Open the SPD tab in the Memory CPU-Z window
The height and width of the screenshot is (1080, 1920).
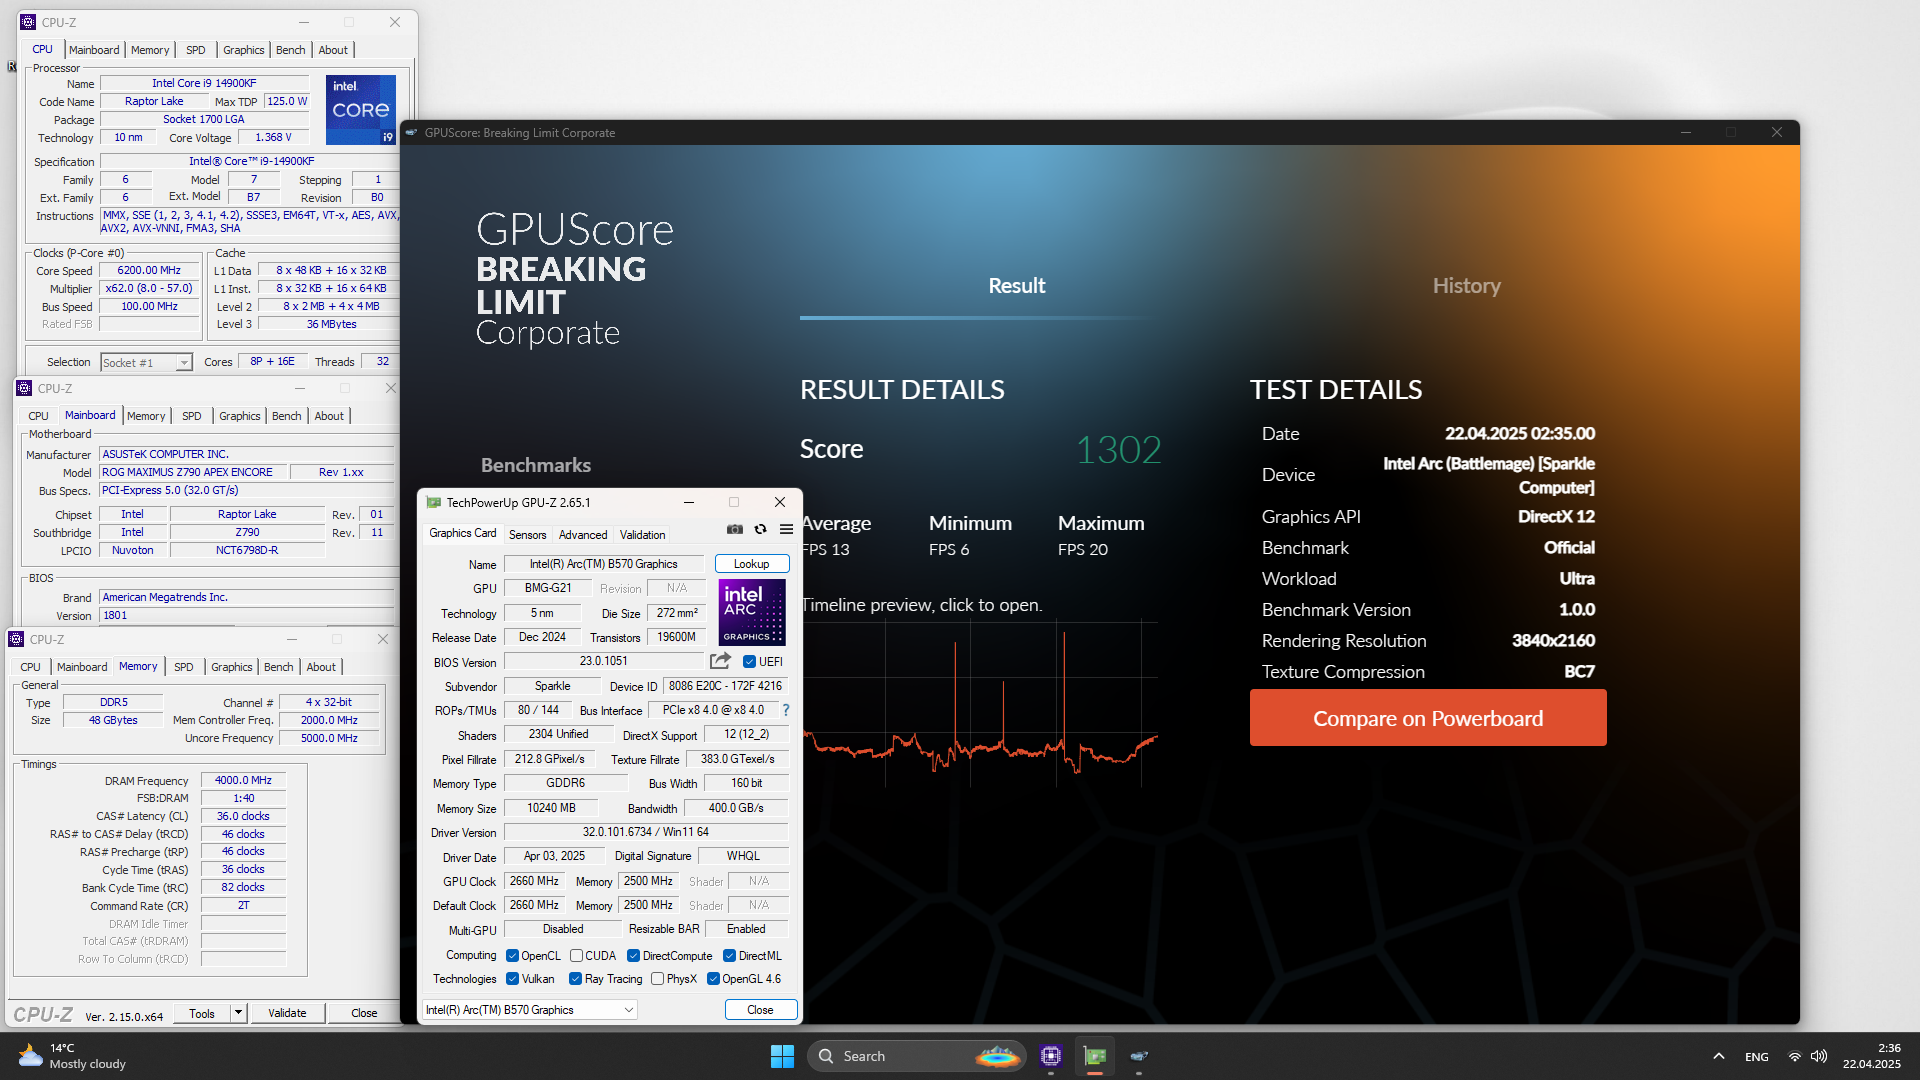coord(184,667)
